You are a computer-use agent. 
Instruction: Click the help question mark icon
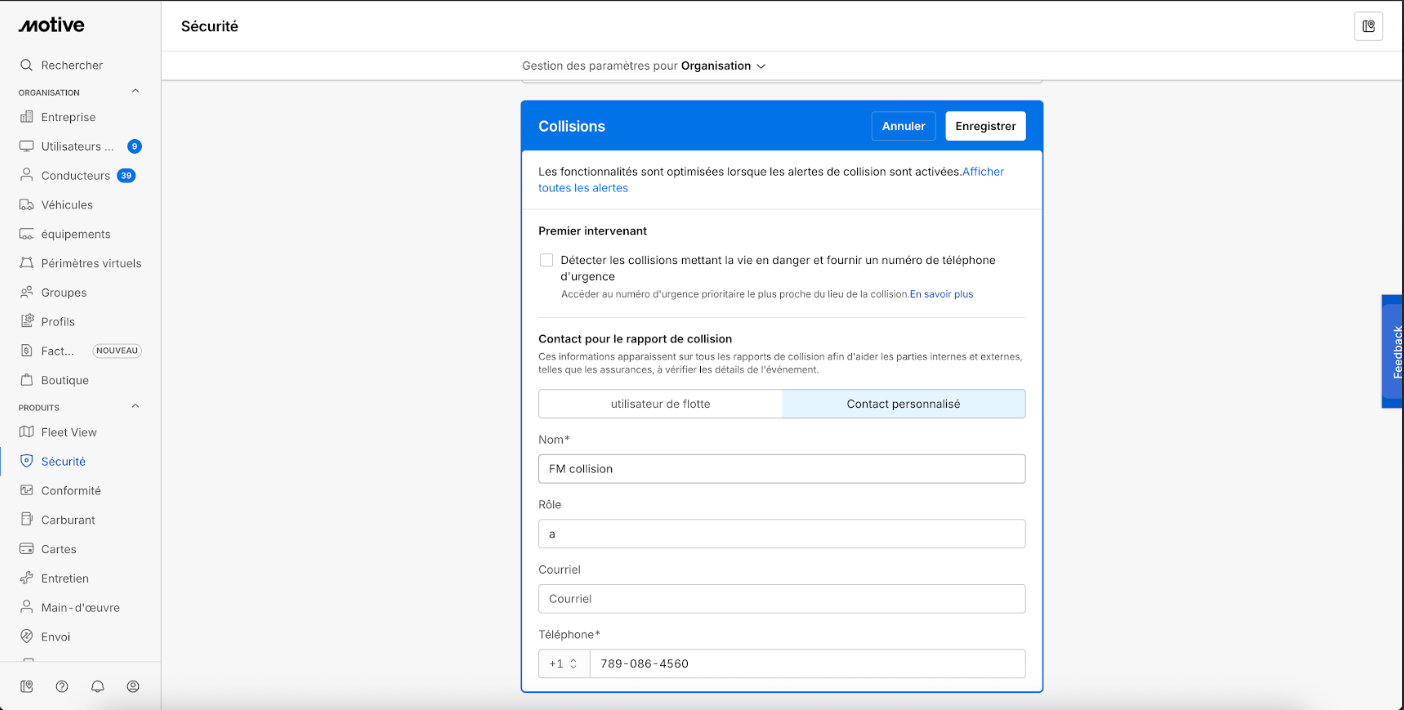click(62, 686)
